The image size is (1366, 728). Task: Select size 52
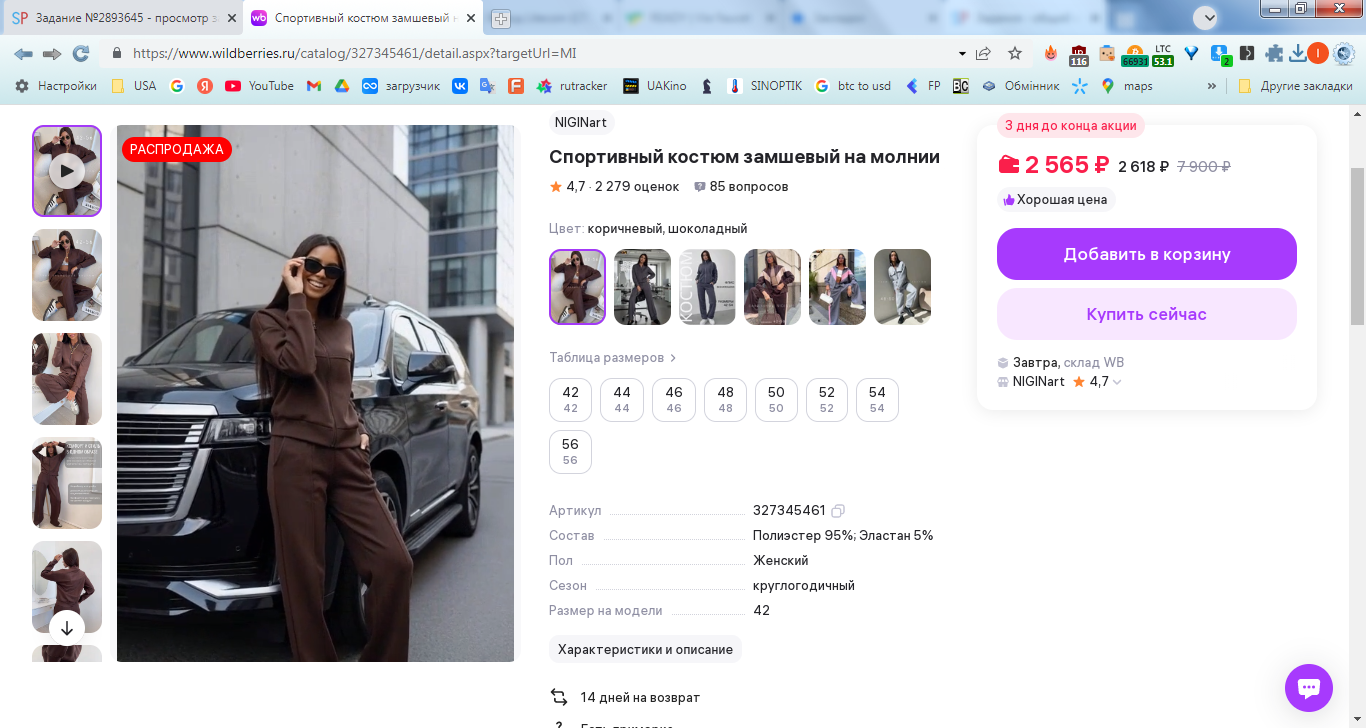click(x=827, y=400)
